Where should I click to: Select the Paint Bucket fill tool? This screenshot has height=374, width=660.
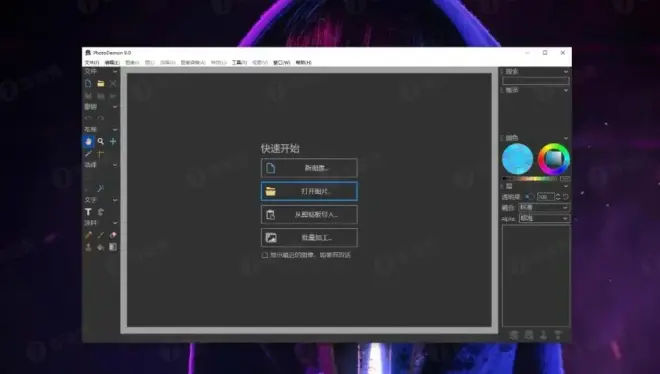click(x=100, y=247)
